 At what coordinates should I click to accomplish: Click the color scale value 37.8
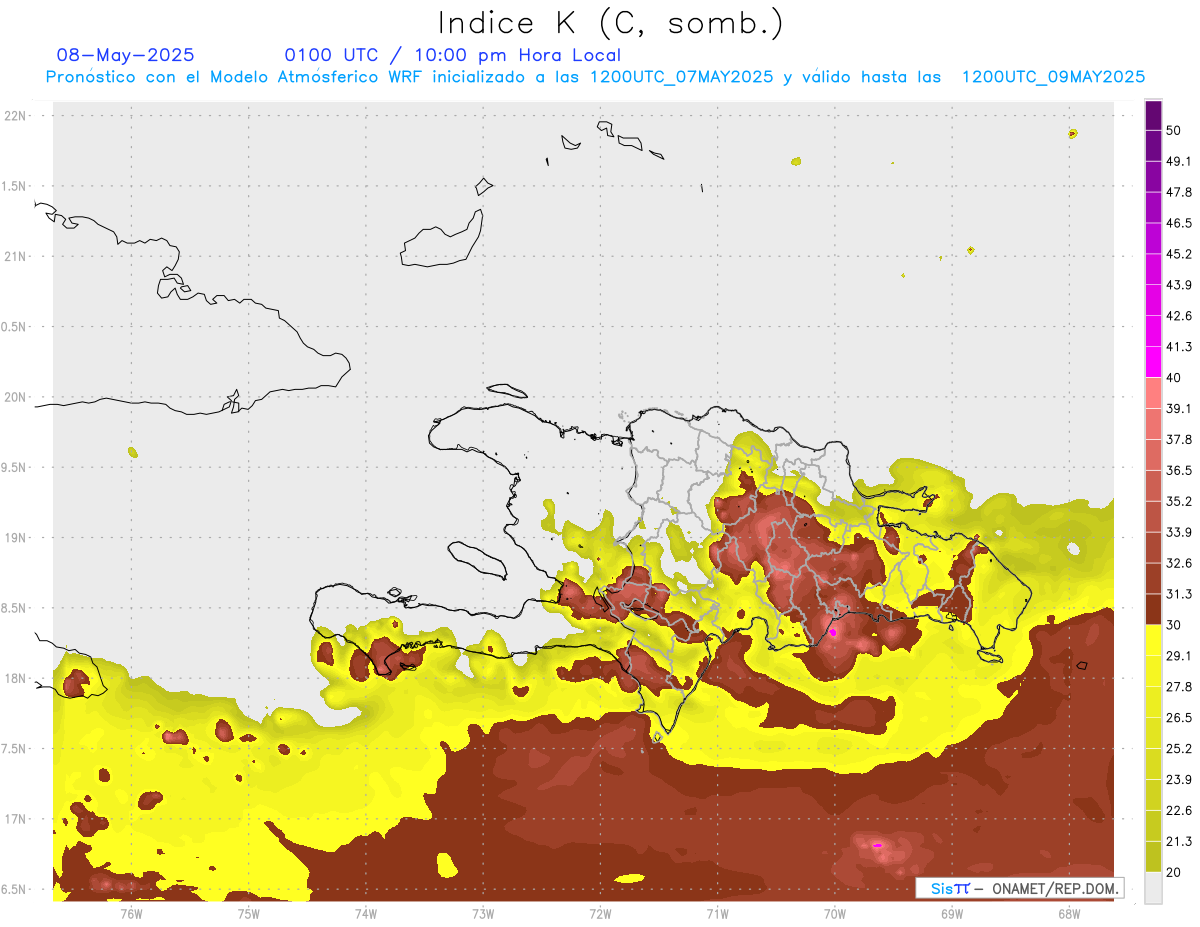[x=1178, y=439]
